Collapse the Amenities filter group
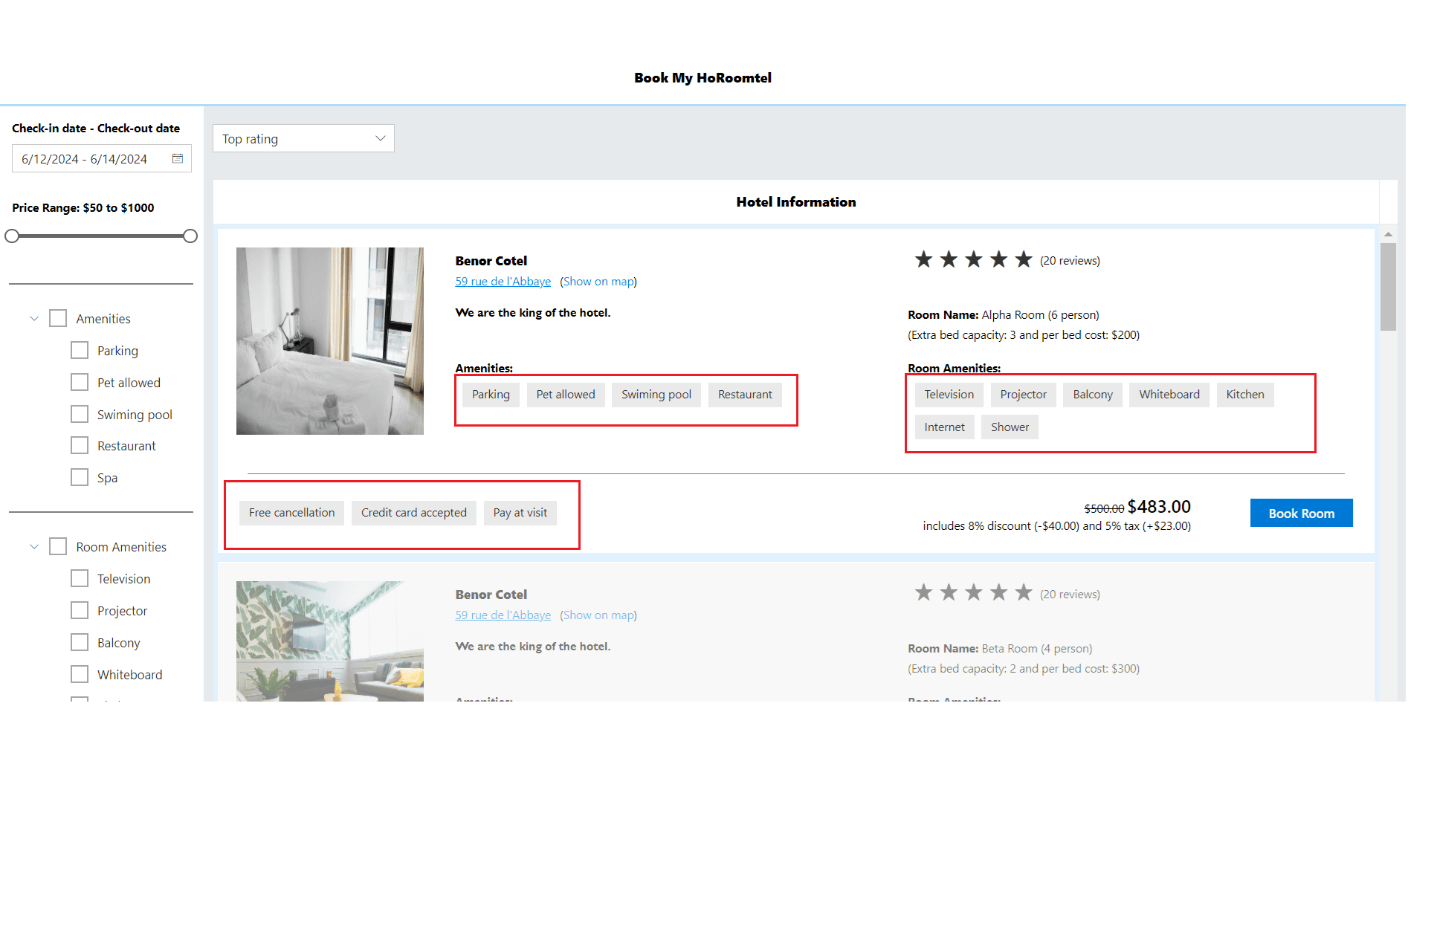Viewport: 1431px width, 926px height. [x=34, y=319]
